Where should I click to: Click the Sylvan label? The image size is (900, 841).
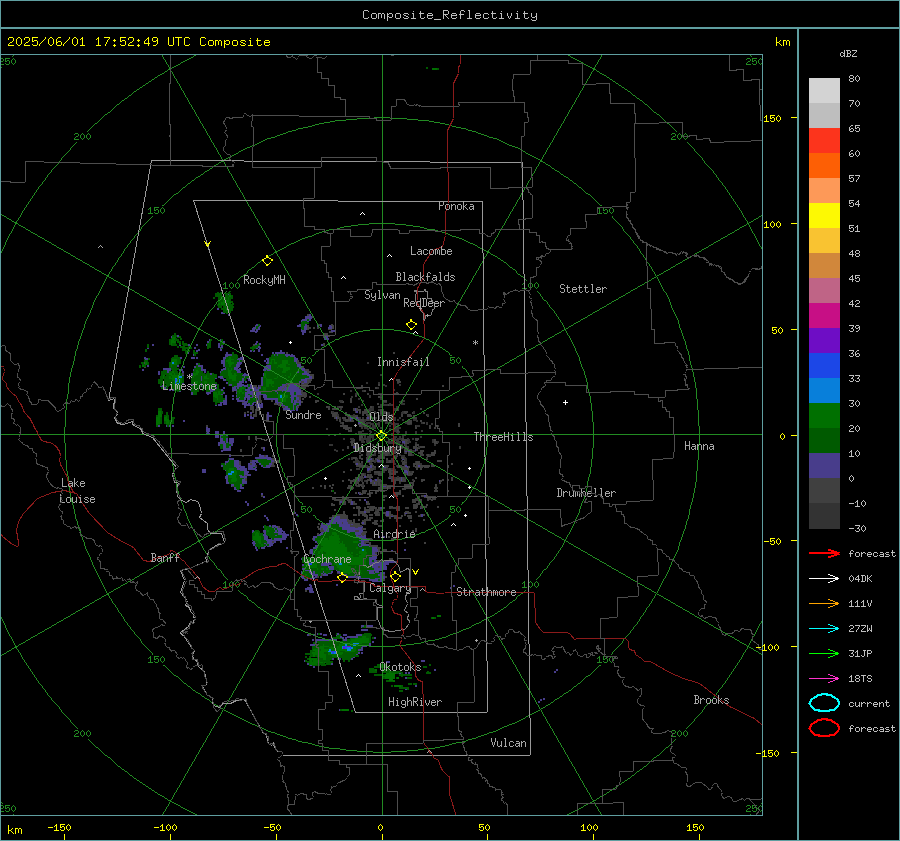(382, 295)
